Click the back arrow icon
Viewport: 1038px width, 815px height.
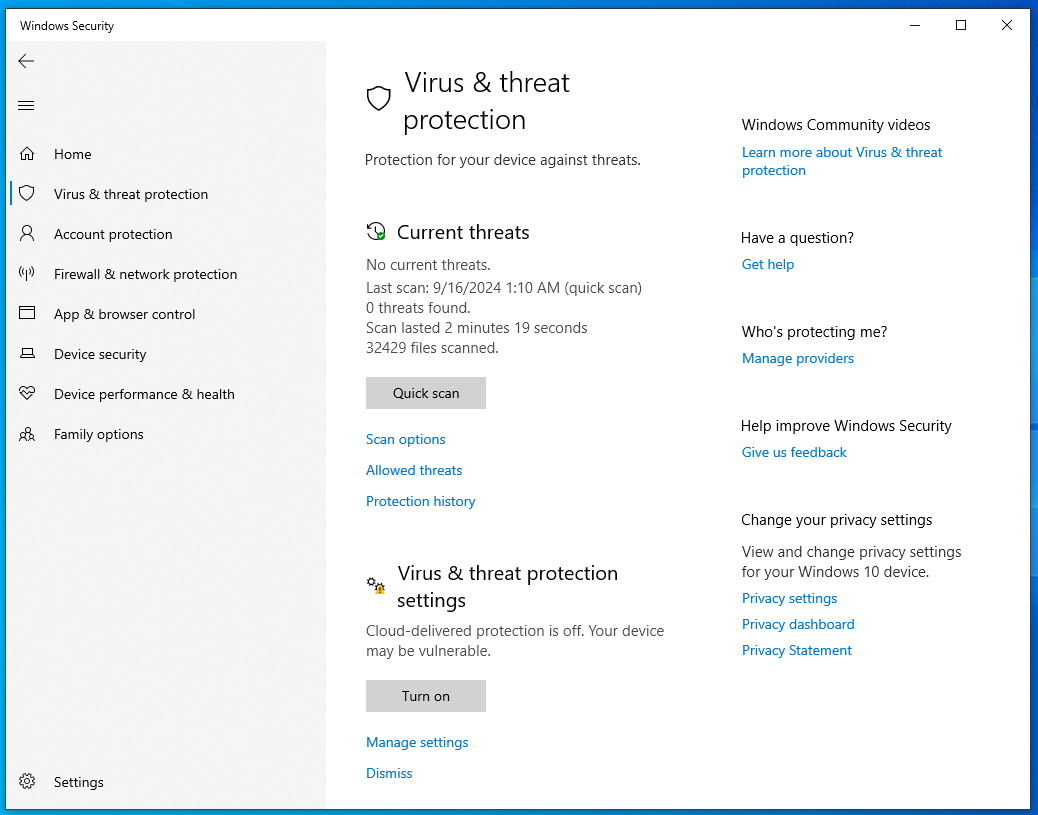click(26, 61)
